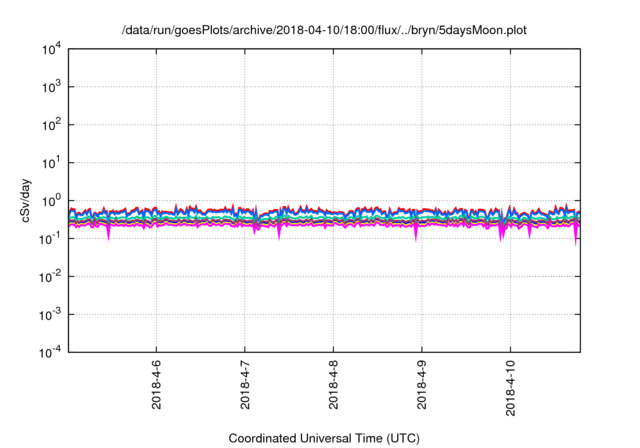
Task: Click the 10^0 y-axis tick label
Action: (x=50, y=200)
